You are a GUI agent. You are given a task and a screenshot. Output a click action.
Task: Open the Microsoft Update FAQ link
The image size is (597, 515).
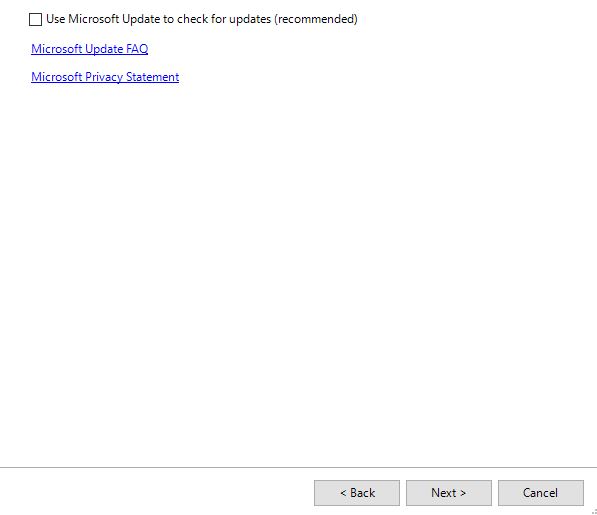(89, 49)
